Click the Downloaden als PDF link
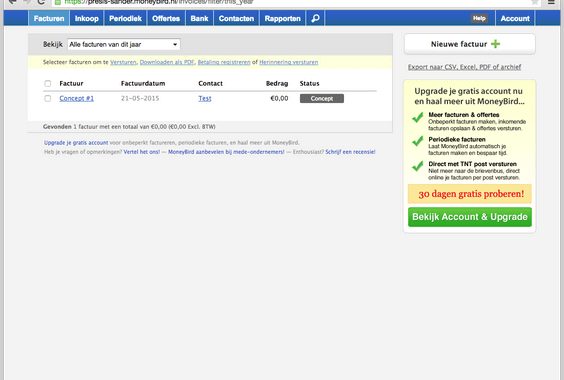This screenshot has width=564, height=380. (167, 62)
